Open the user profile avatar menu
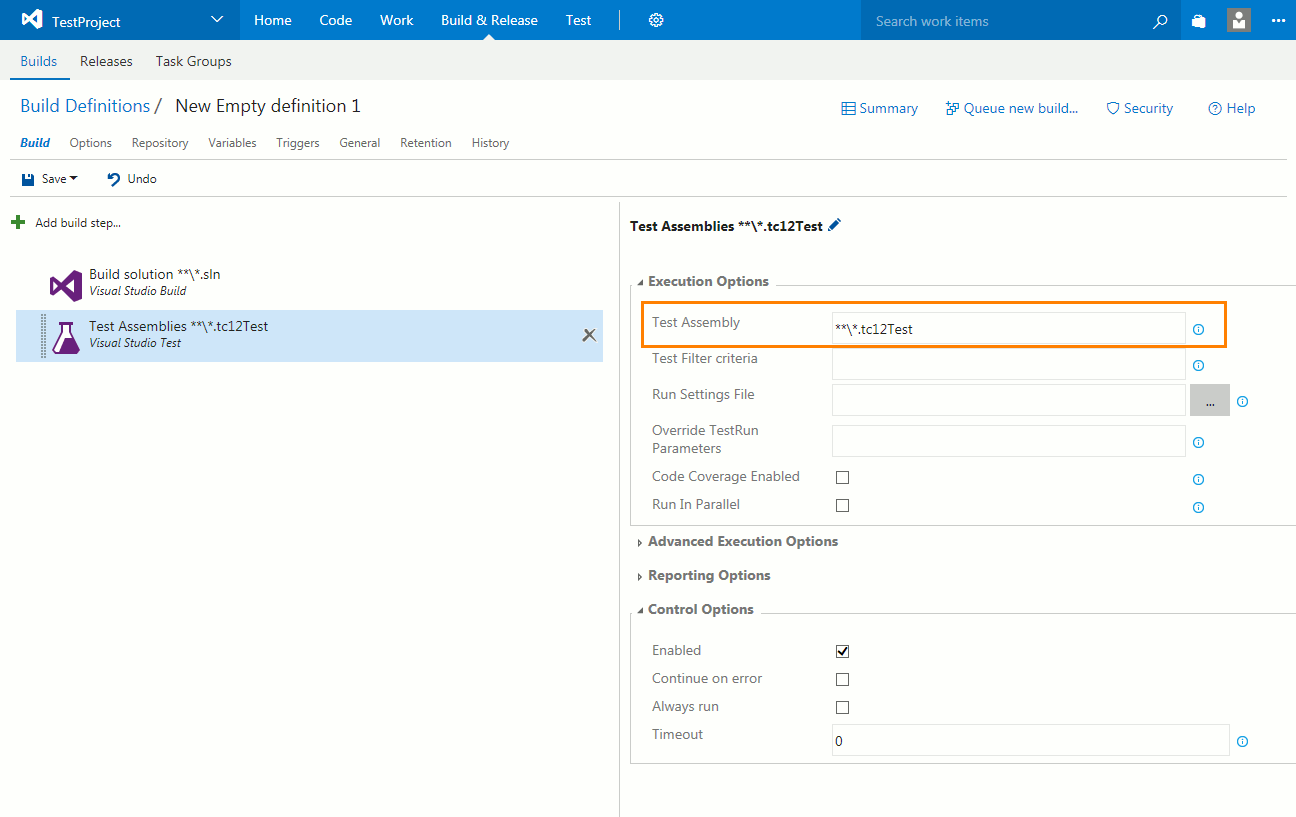The height and width of the screenshot is (817, 1296). 1239,20
